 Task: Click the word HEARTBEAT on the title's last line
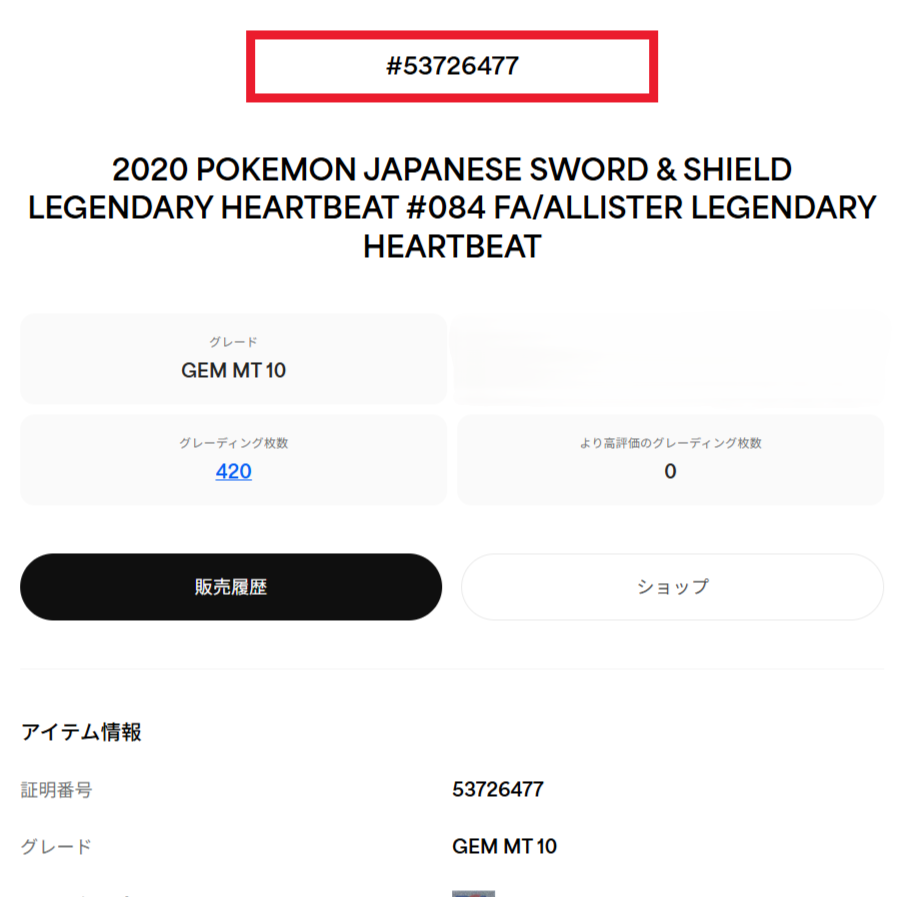pyautogui.click(x=452, y=247)
